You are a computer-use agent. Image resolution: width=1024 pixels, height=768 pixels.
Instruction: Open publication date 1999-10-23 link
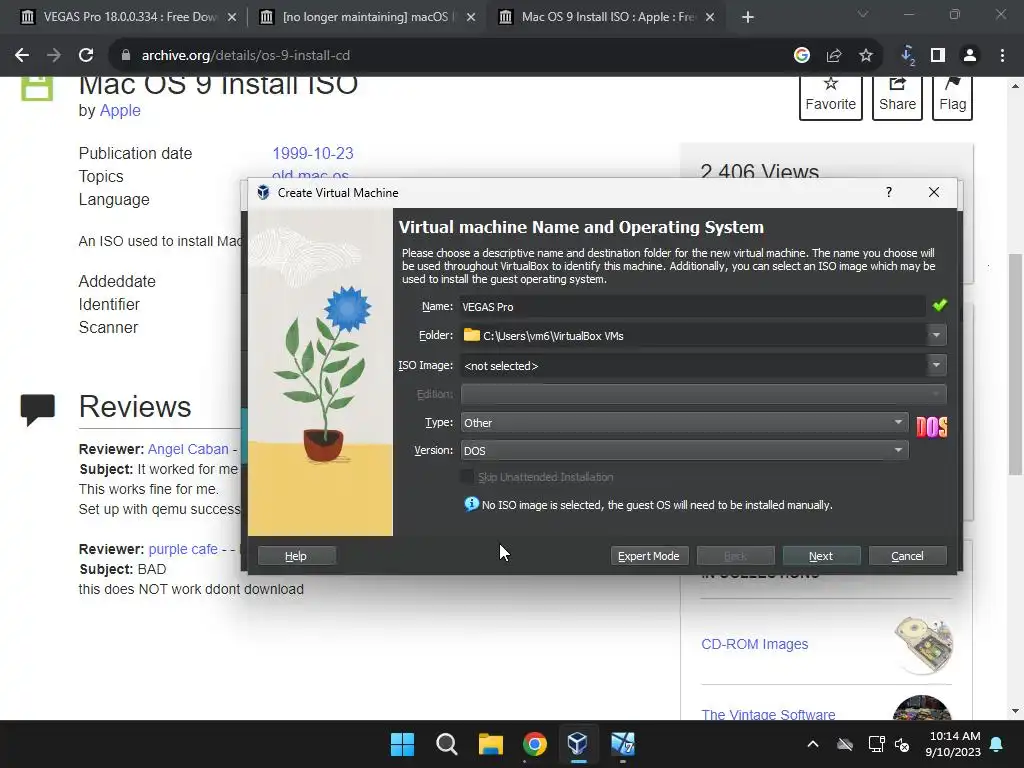pos(313,153)
